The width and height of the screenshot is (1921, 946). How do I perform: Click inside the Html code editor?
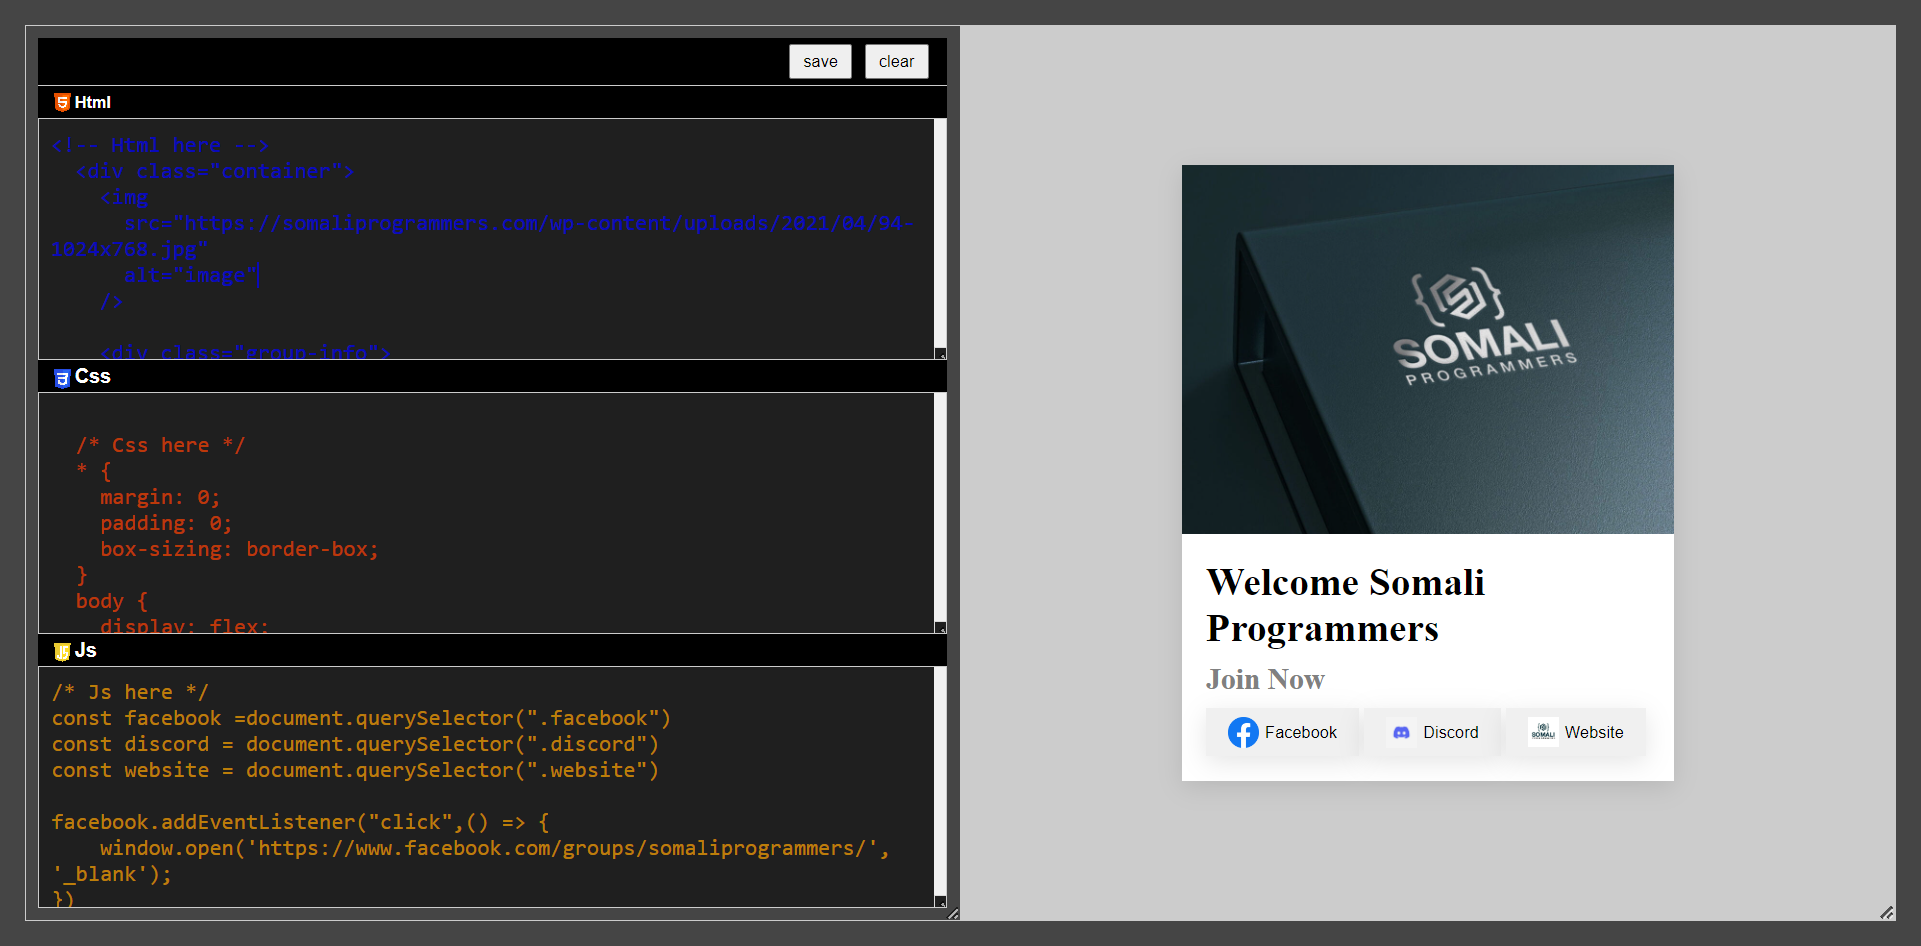tap(486, 239)
